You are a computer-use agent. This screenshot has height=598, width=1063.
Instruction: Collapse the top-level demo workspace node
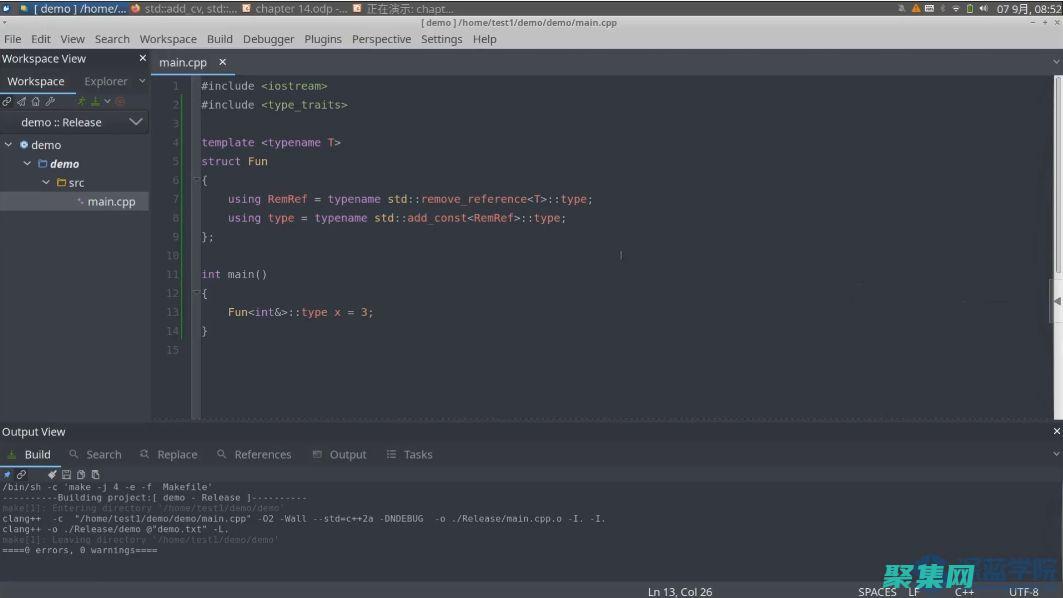pos(9,145)
